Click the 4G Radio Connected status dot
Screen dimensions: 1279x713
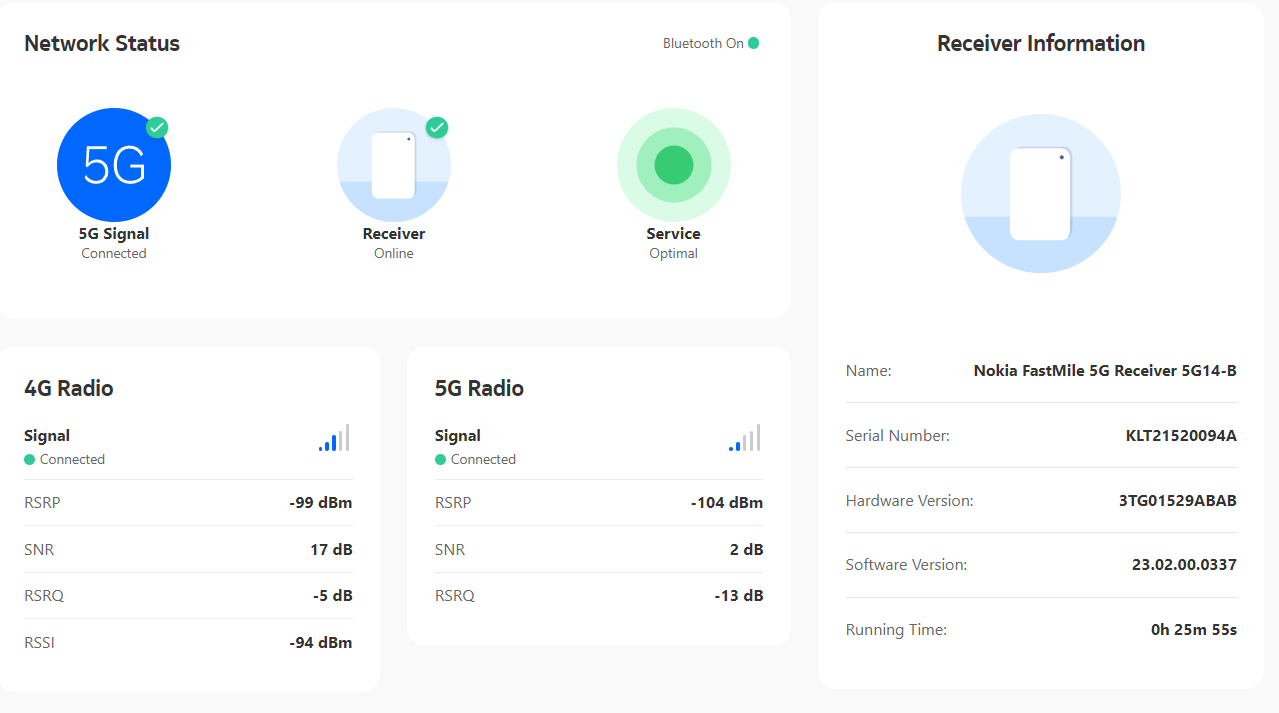(30, 459)
